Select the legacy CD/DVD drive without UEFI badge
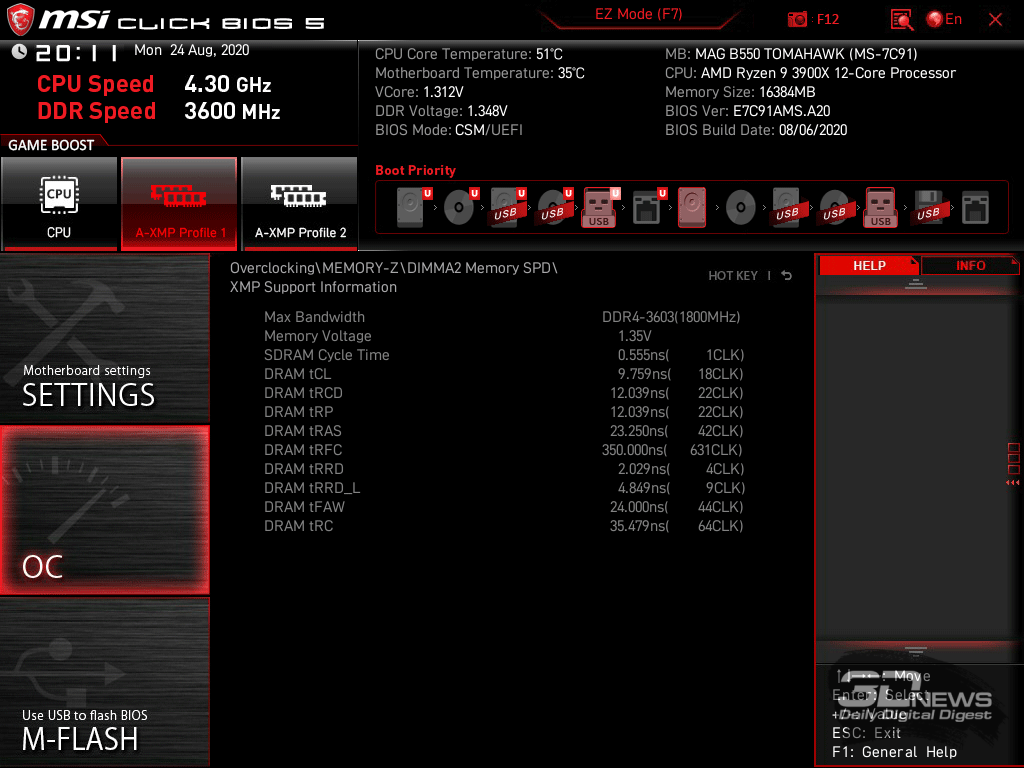Image resolution: width=1024 pixels, height=768 pixels. (x=740, y=208)
